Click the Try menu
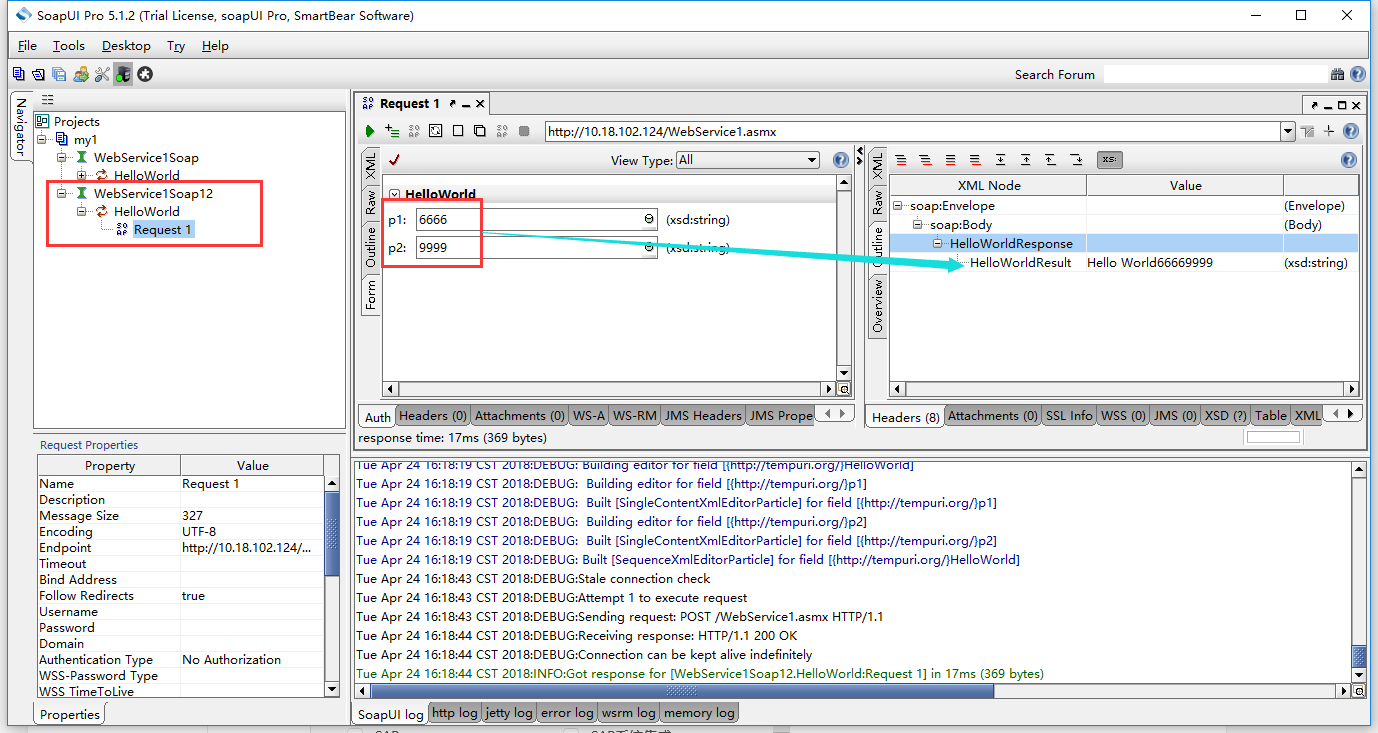Screen dimensions: 1378x733 point(176,46)
